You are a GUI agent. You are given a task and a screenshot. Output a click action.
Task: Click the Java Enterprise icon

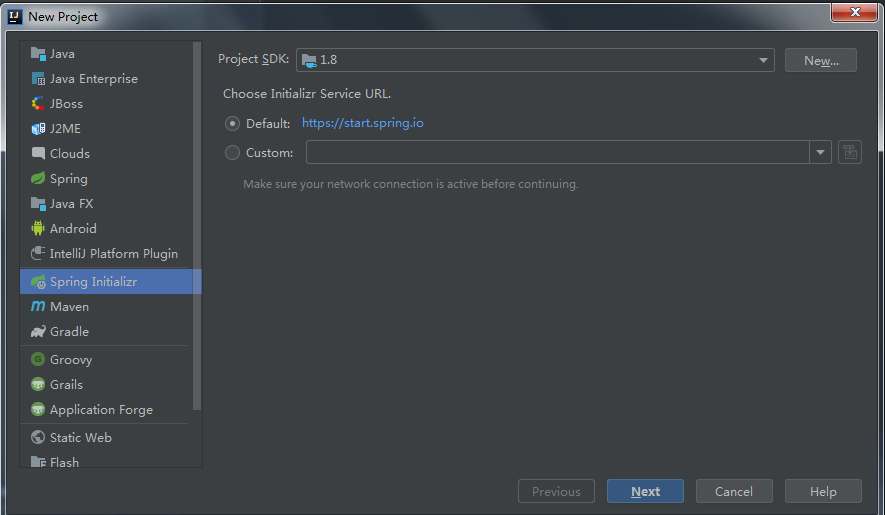click(38, 78)
